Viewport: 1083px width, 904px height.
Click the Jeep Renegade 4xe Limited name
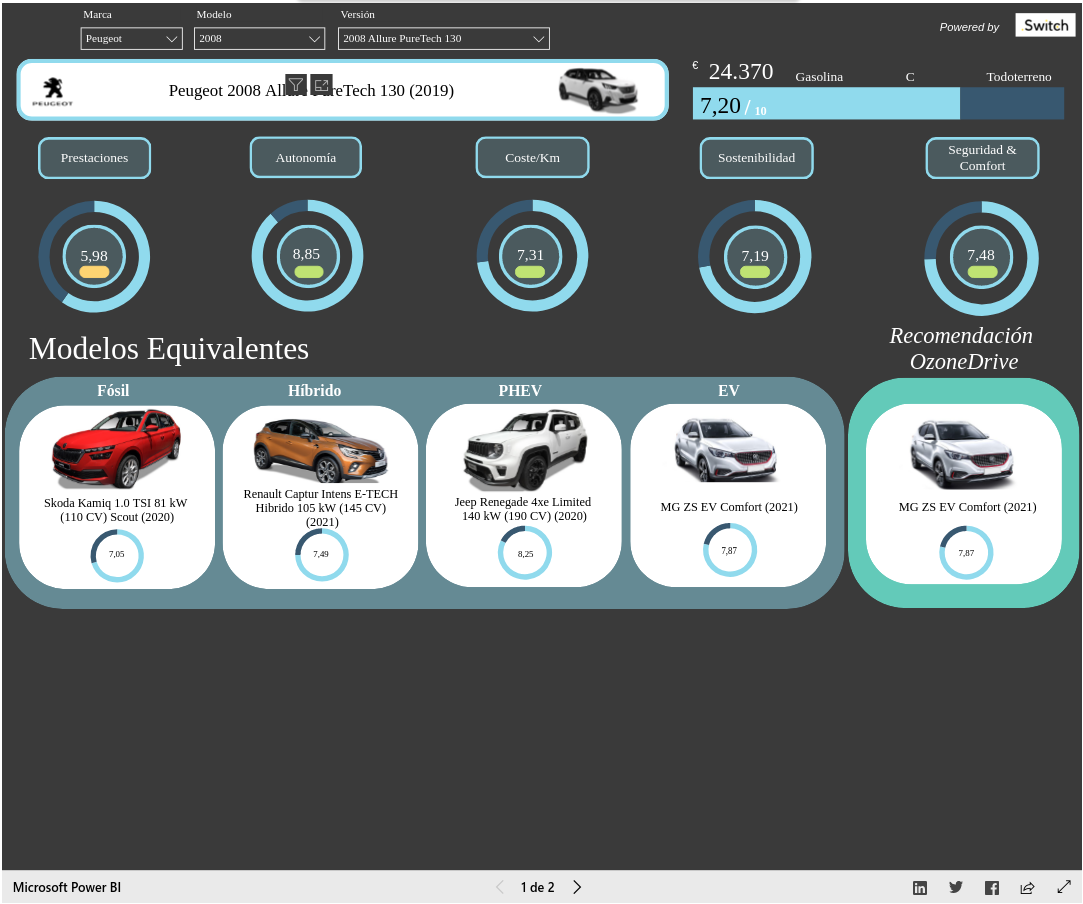523,509
